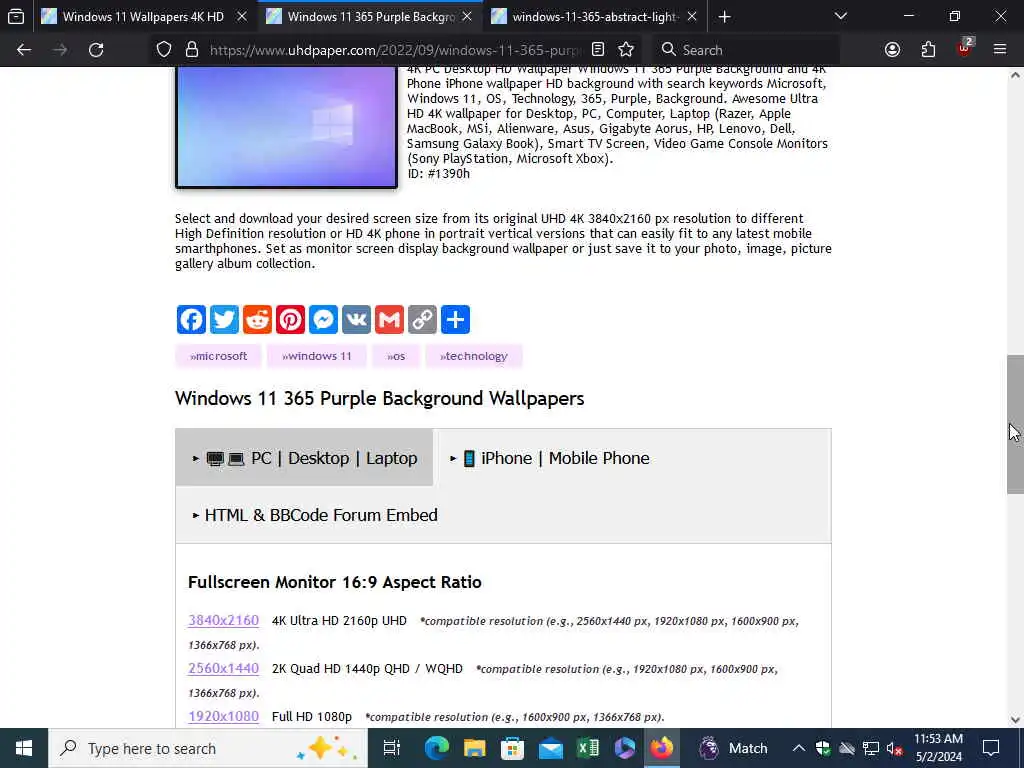Send the wallpaper via Gmail icon
The width and height of the screenshot is (1024, 768).
(389, 319)
